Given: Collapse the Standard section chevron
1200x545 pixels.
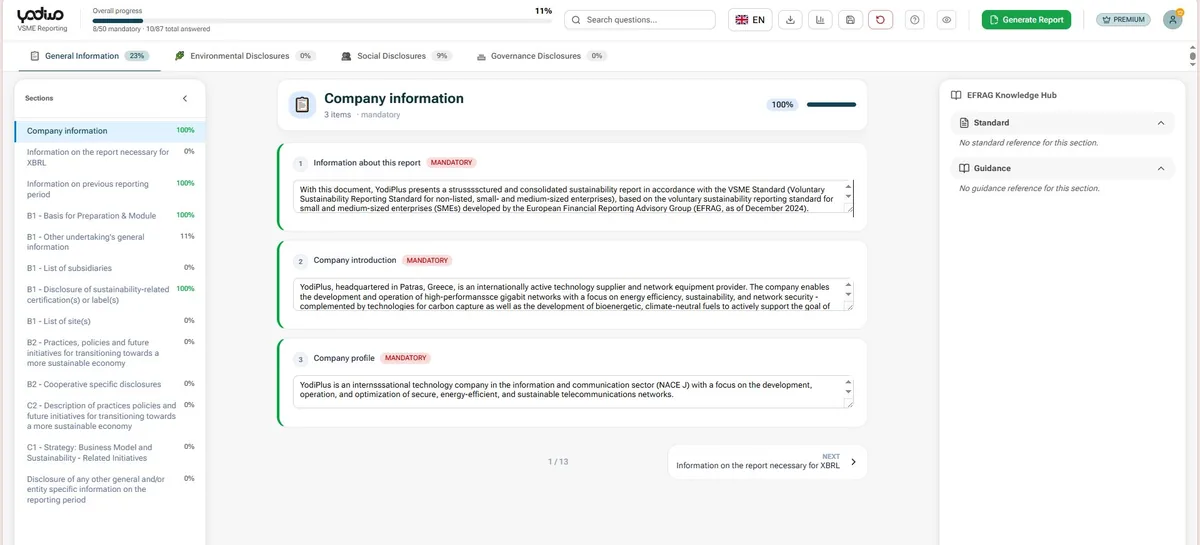Looking at the screenshot, I should click(x=1161, y=123).
